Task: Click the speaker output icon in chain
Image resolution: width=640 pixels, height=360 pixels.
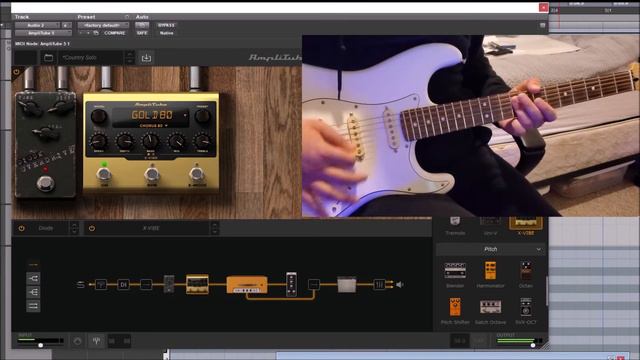Action: pyautogui.click(x=400, y=284)
